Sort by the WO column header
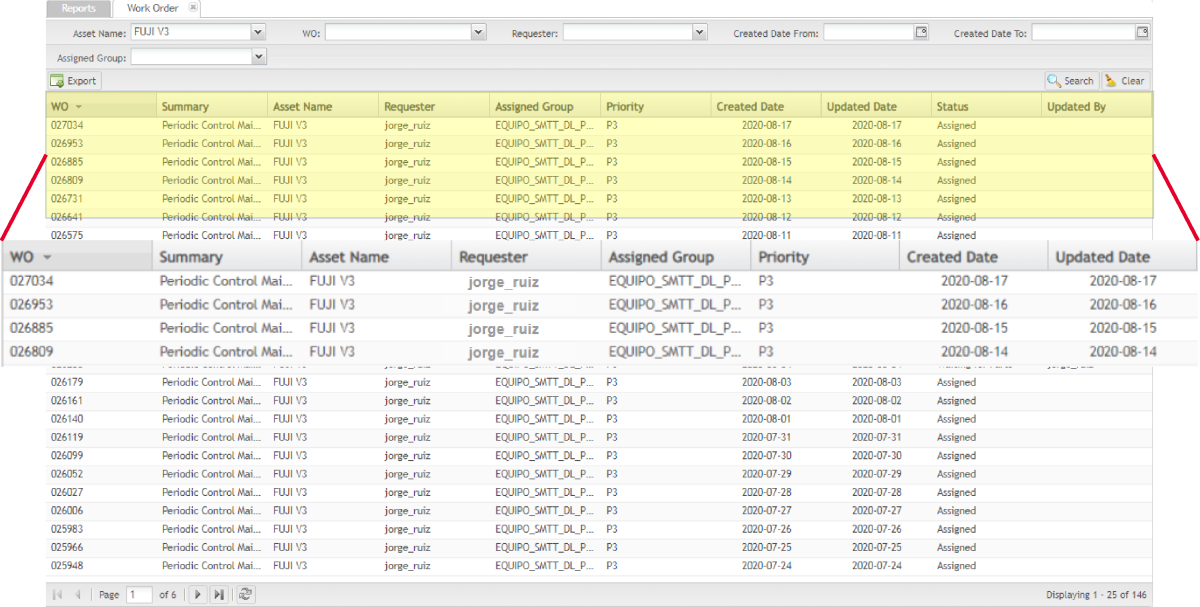This screenshot has height=607, width=1200. pos(101,106)
